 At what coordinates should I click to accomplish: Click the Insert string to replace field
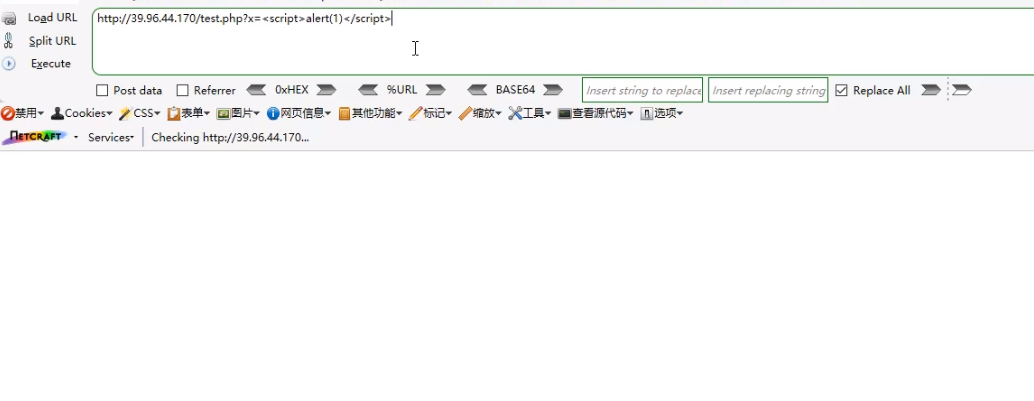(642, 90)
